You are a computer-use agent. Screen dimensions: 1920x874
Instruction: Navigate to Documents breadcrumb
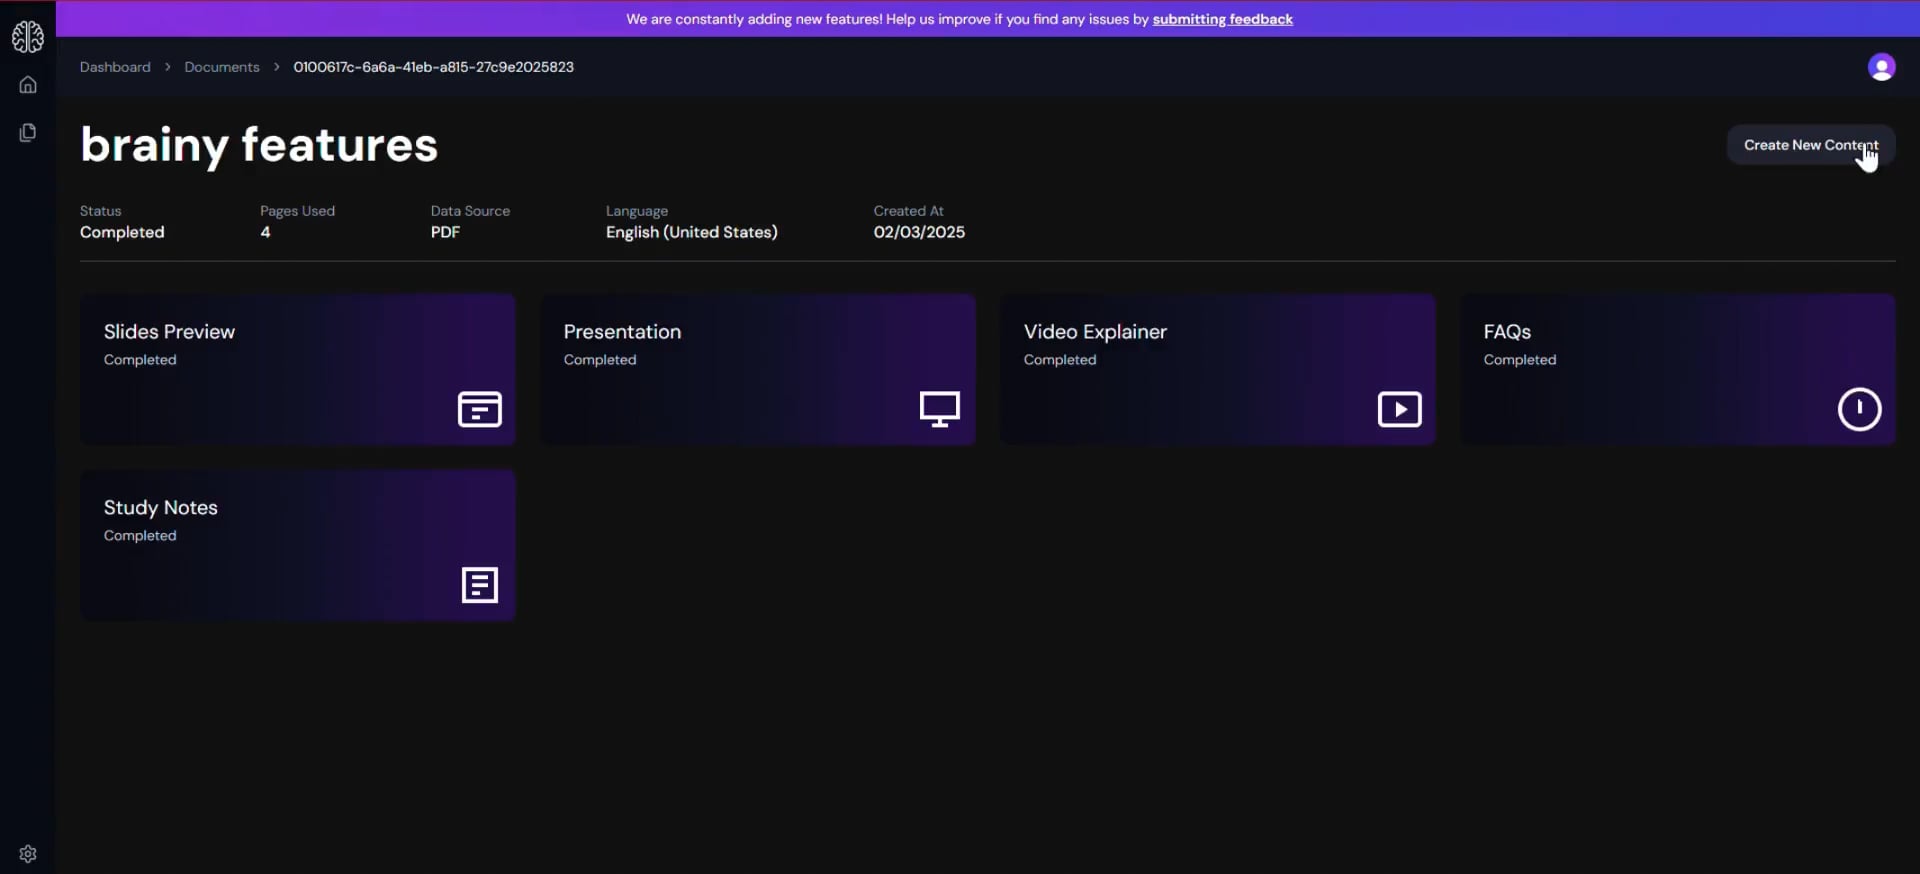point(222,67)
